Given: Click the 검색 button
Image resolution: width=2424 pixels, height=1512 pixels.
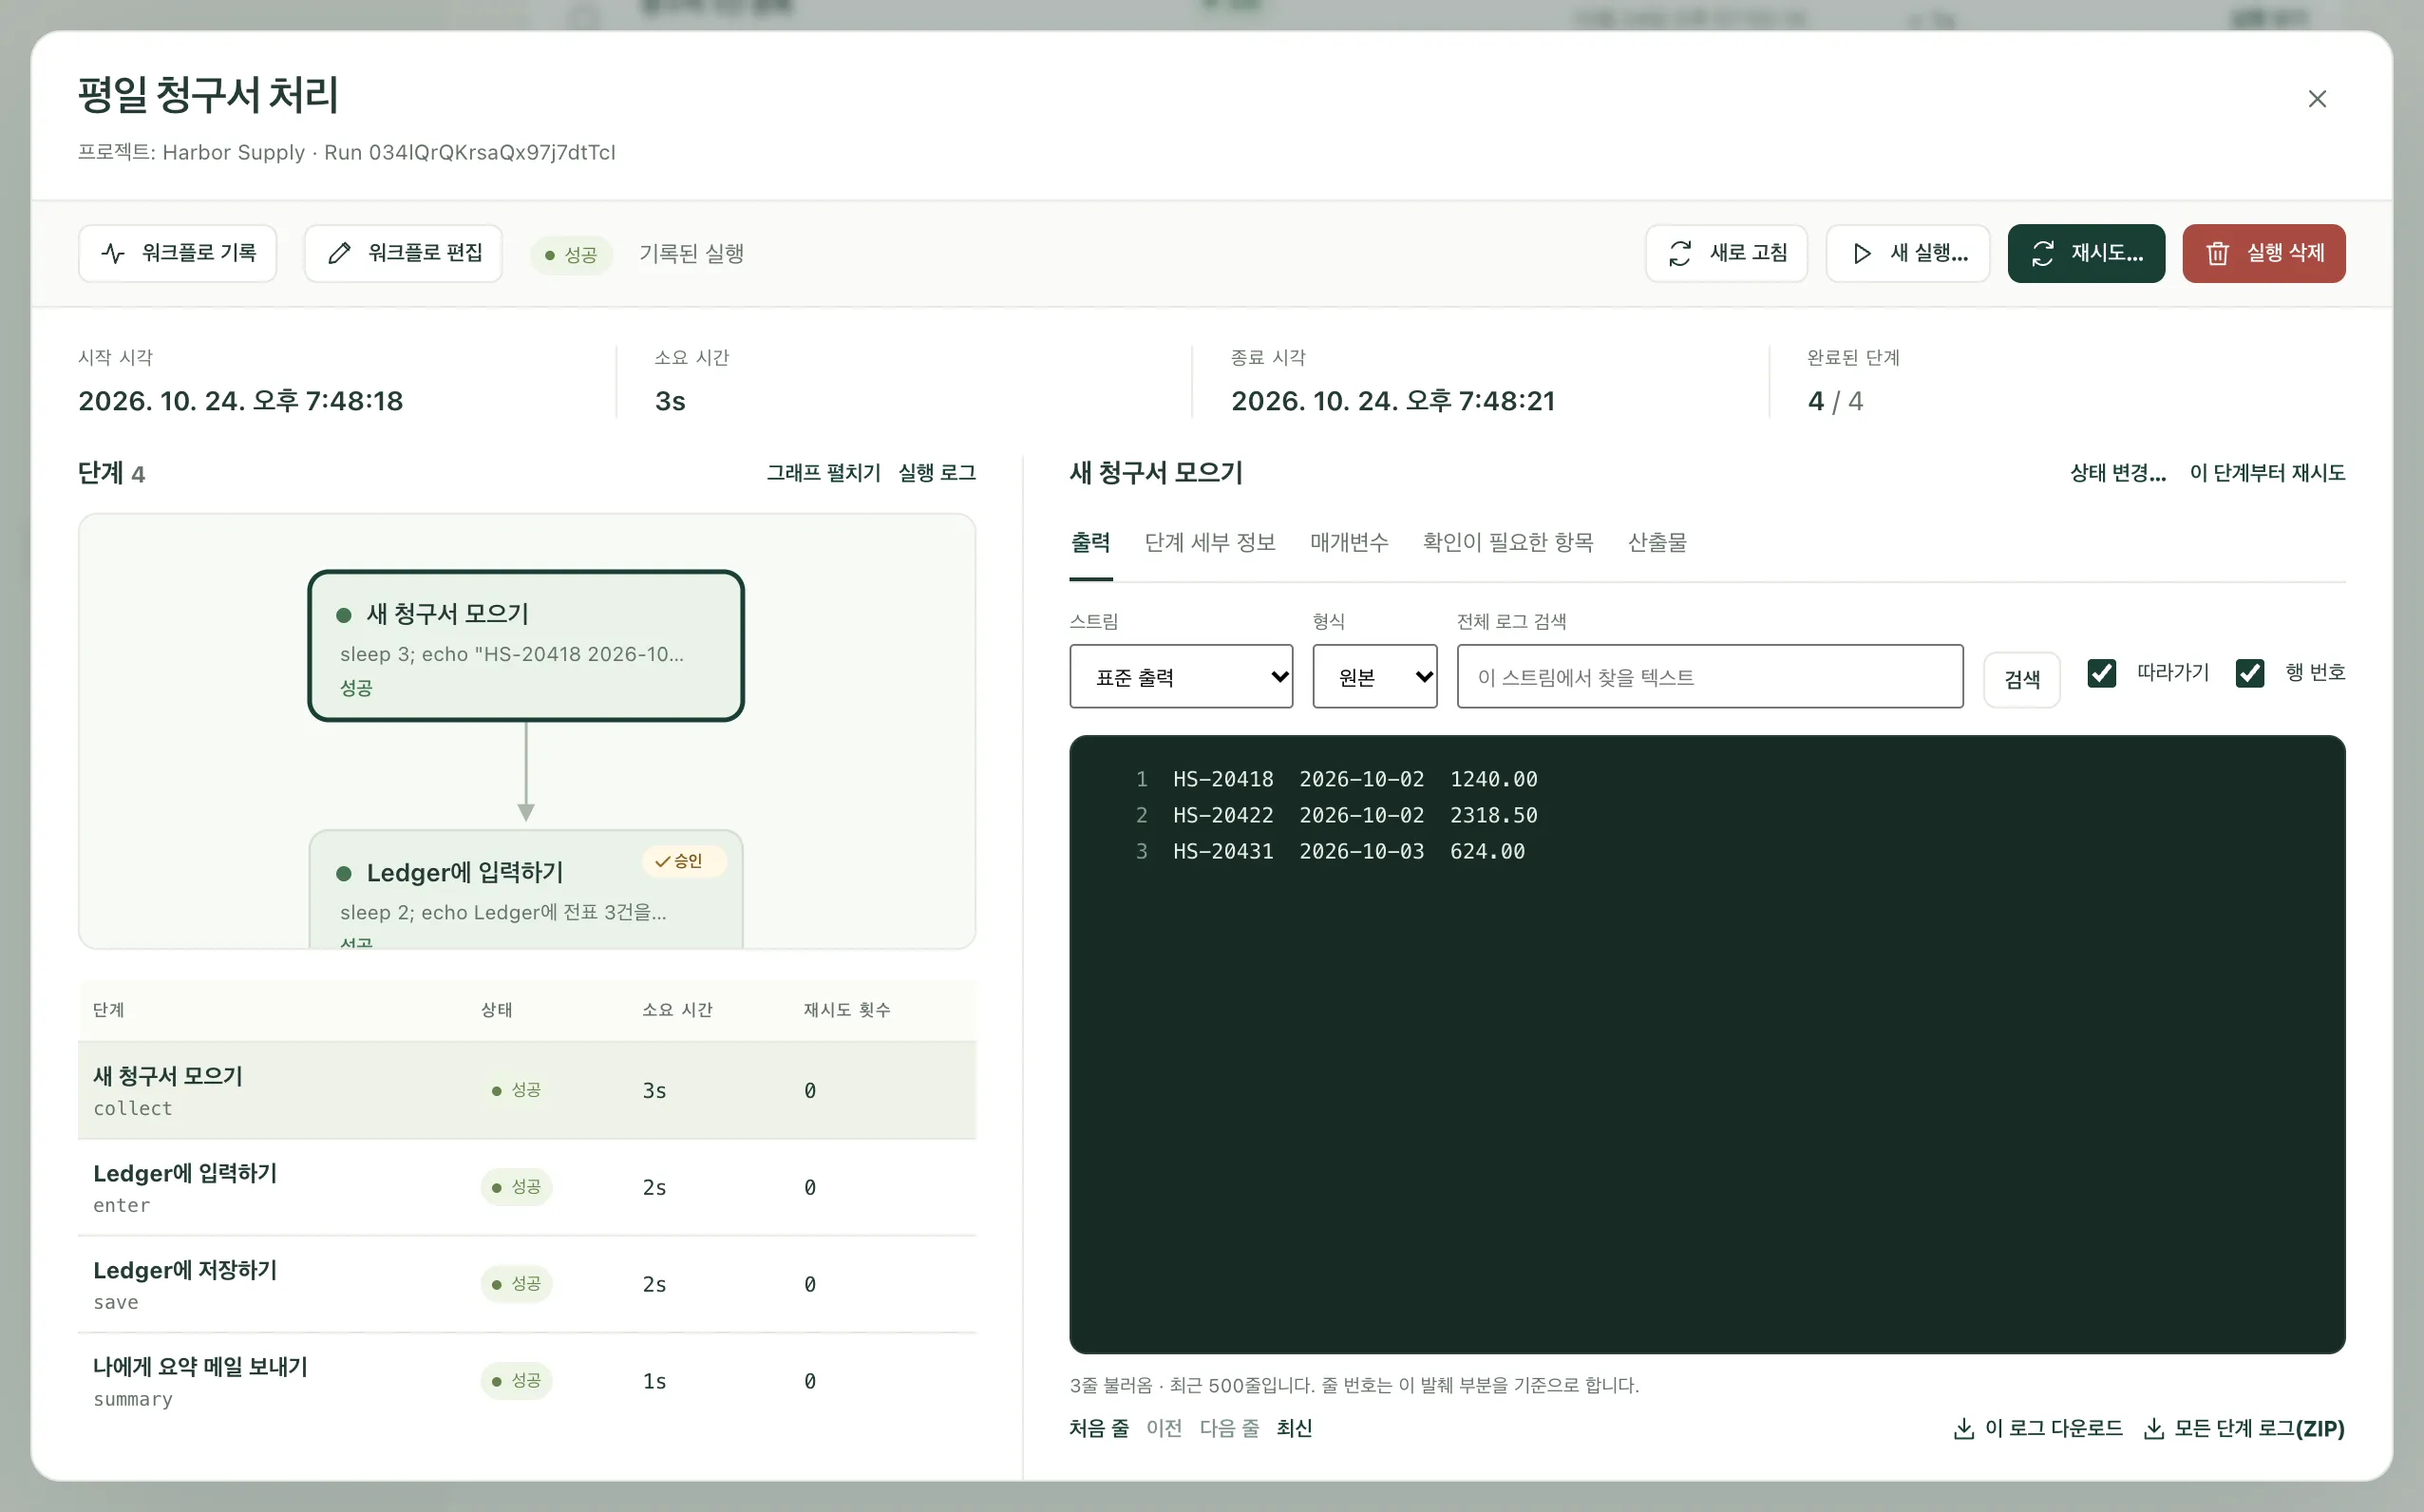Looking at the screenshot, I should point(2022,679).
